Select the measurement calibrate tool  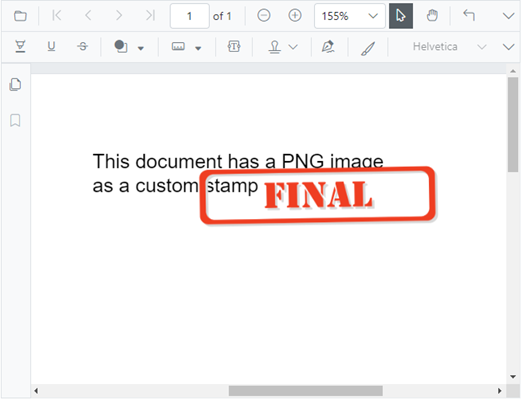[178, 46]
